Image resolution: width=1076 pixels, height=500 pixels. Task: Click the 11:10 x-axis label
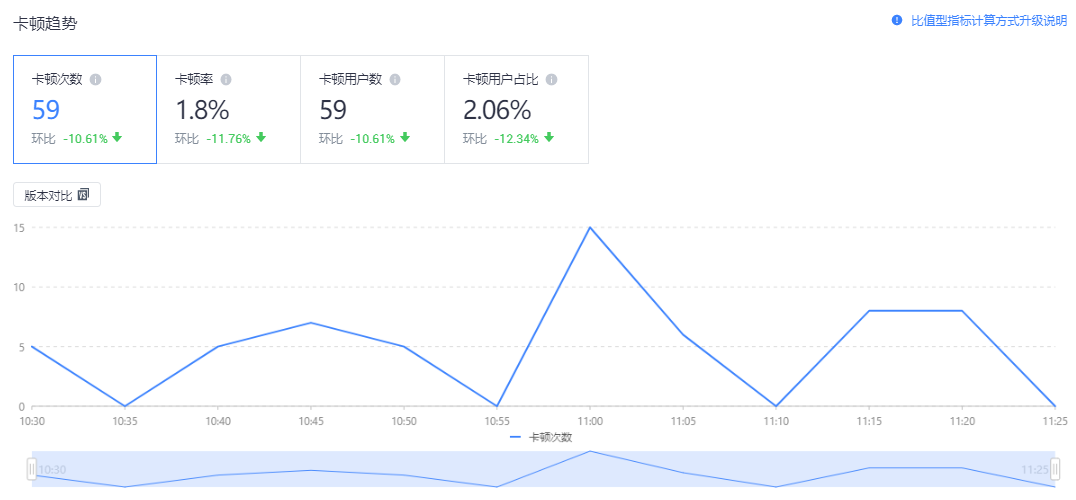coord(775,420)
